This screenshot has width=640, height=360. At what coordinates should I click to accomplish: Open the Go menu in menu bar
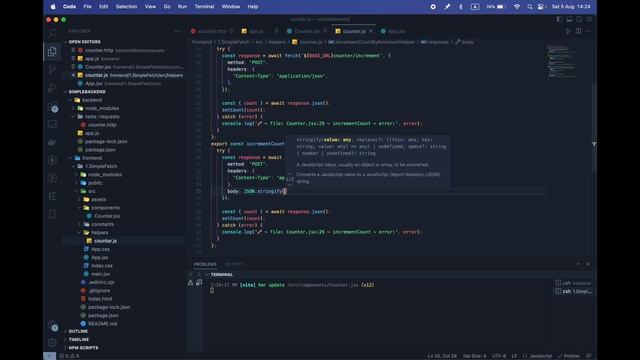click(167, 7)
